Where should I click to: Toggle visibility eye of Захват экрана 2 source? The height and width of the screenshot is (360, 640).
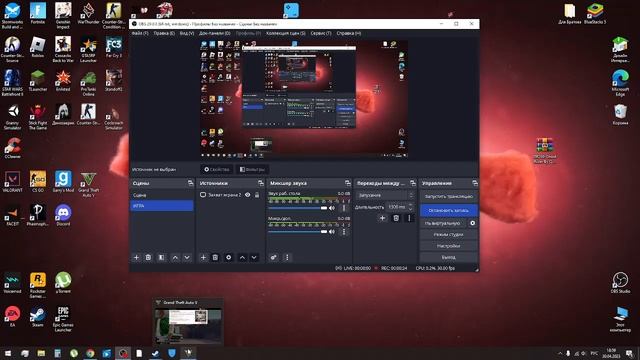[247, 195]
